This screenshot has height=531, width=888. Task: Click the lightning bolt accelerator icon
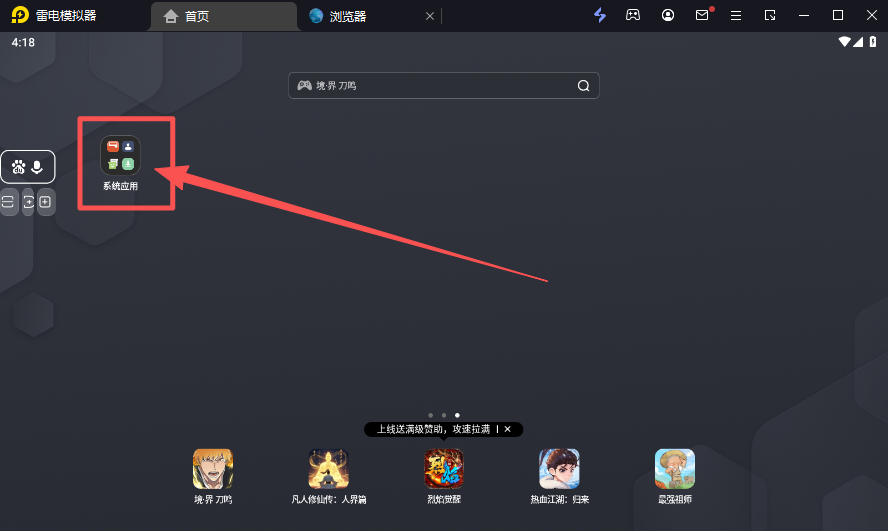pyautogui.click(x=600, y=15)
